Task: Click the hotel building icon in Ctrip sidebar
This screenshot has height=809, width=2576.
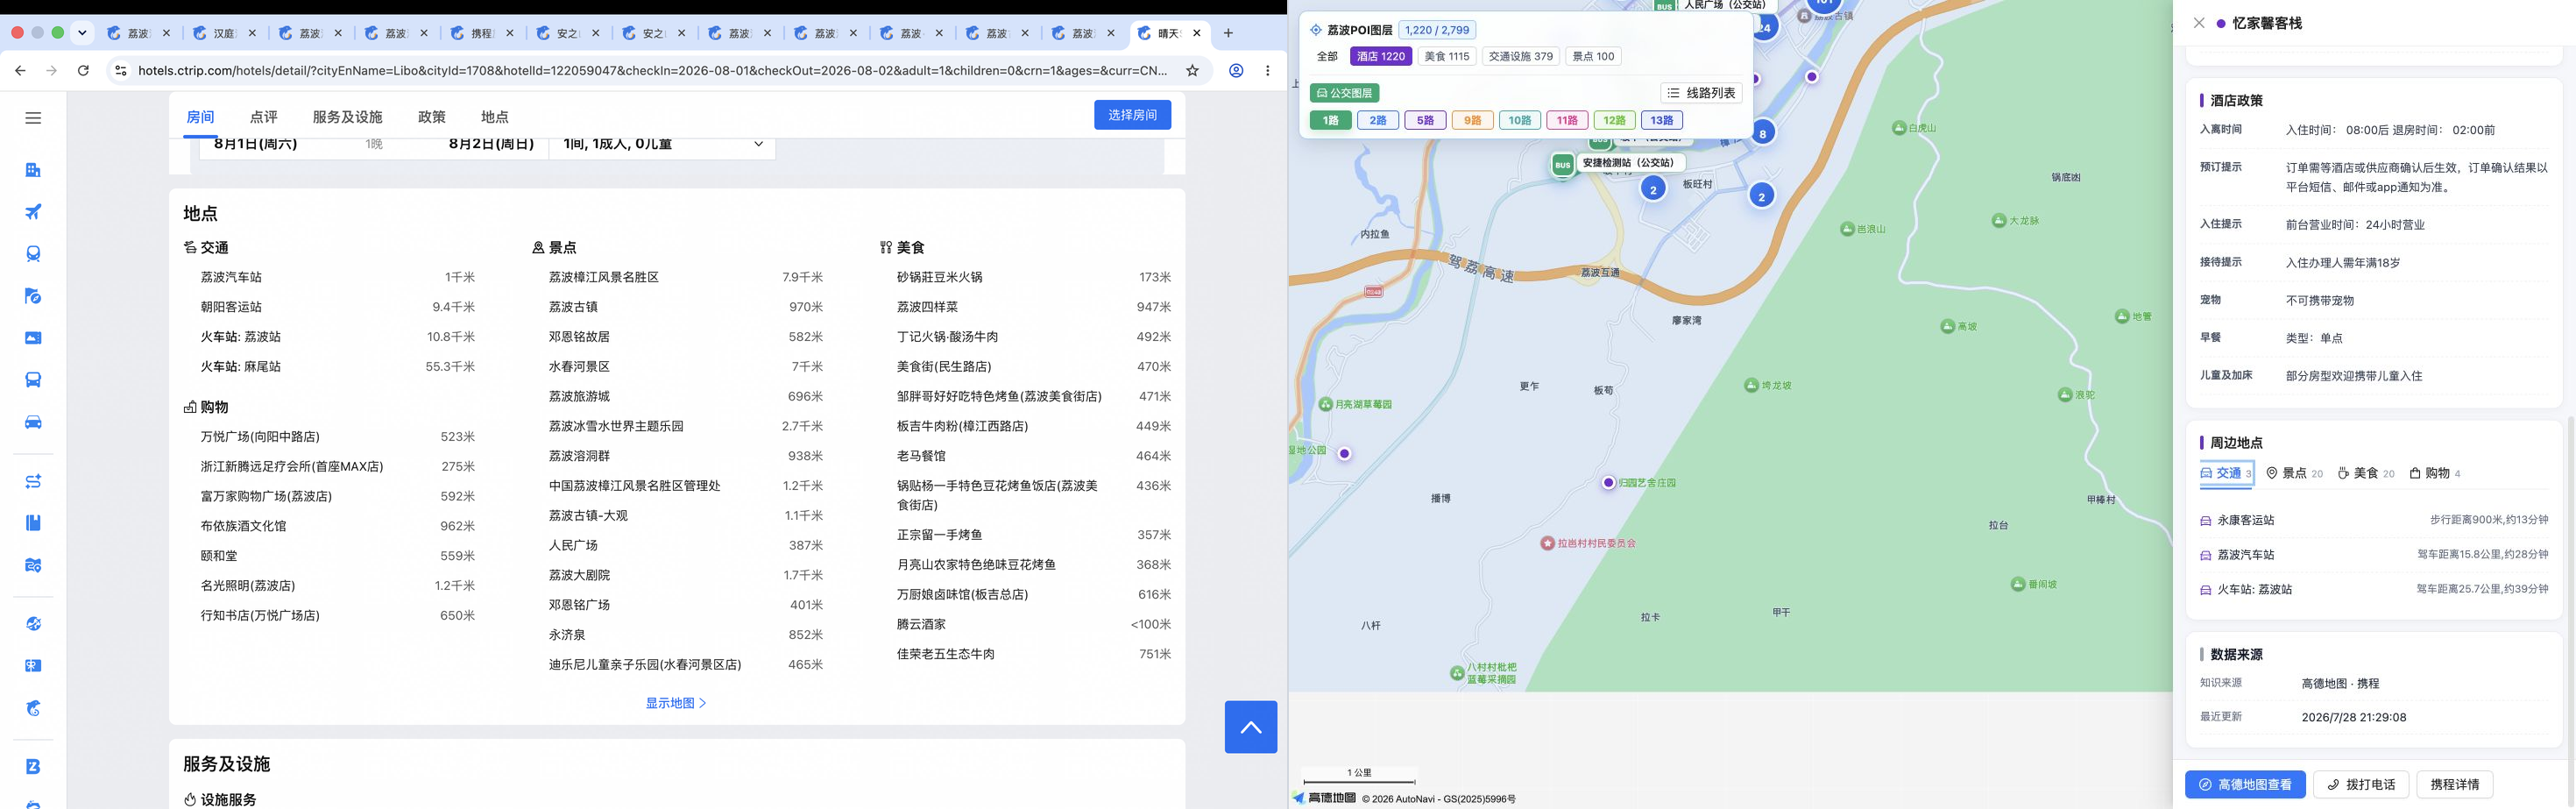Action: click(33, 170)
